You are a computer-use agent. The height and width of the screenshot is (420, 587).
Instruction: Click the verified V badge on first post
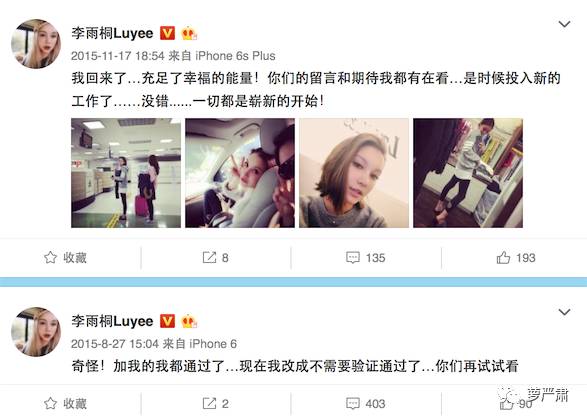click(x=167, y=33)
